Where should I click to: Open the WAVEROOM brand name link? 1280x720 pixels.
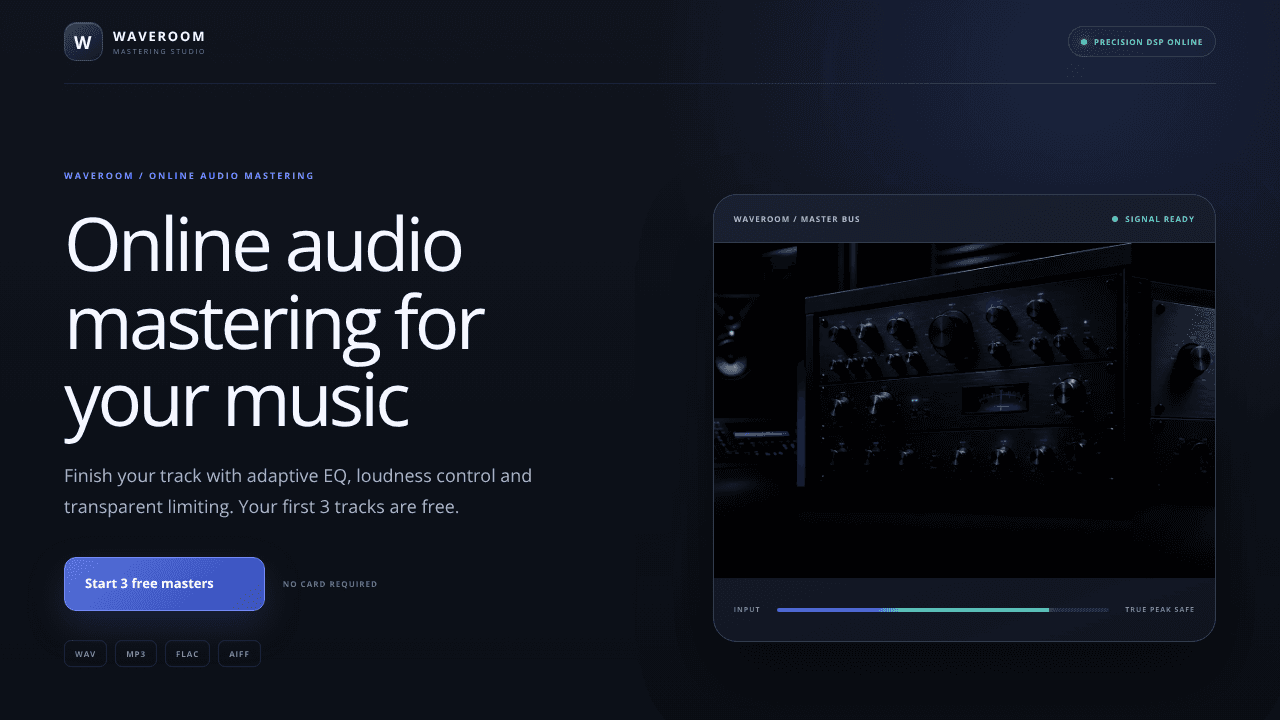[x=159, y=36]
